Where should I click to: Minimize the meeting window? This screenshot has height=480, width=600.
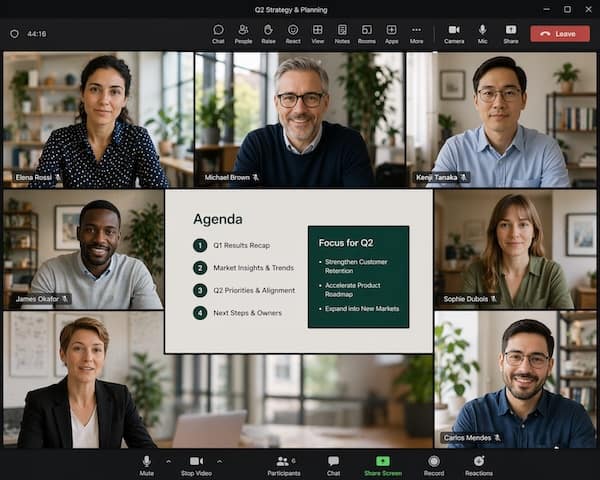coord(547,9)
